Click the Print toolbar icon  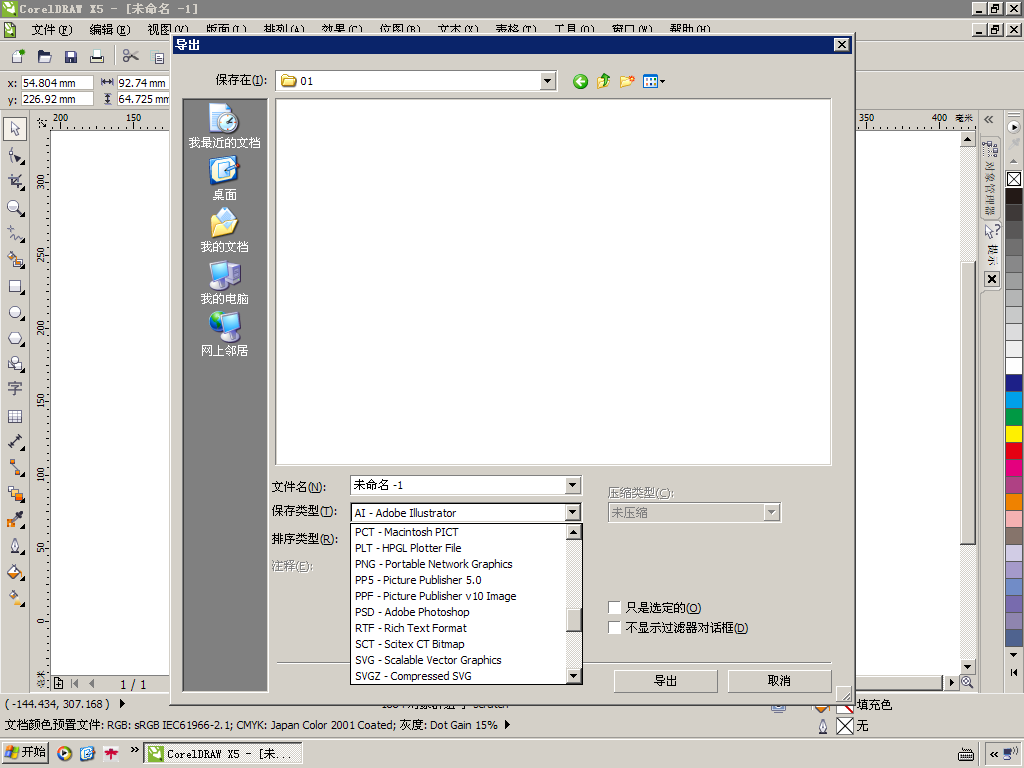pos(97,57)
